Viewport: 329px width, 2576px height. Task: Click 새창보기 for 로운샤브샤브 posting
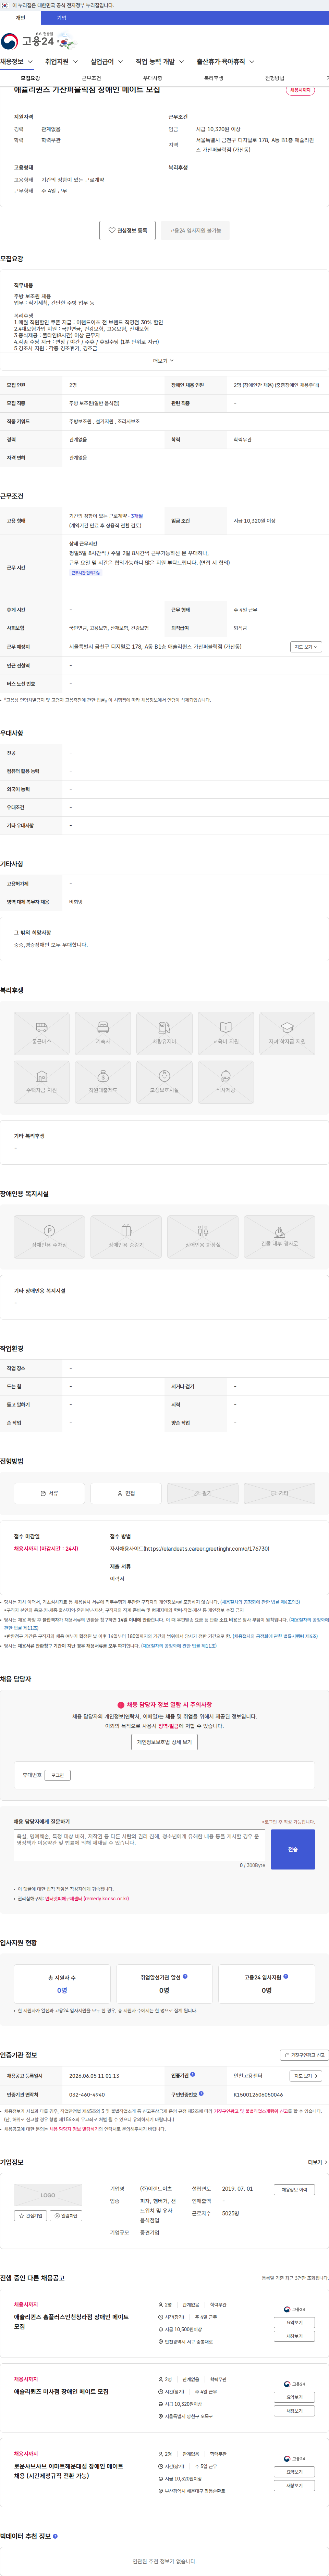294,2485
